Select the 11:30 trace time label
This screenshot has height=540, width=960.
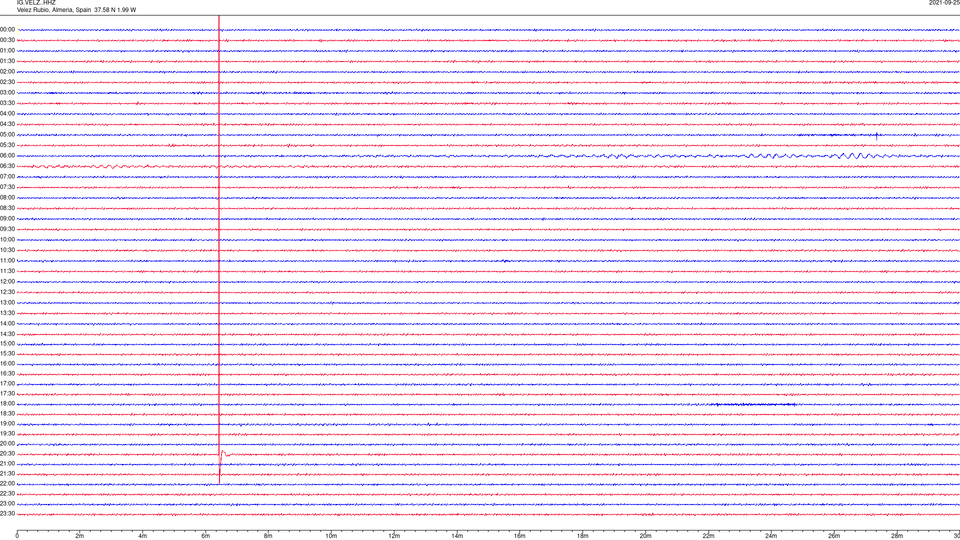7,271
